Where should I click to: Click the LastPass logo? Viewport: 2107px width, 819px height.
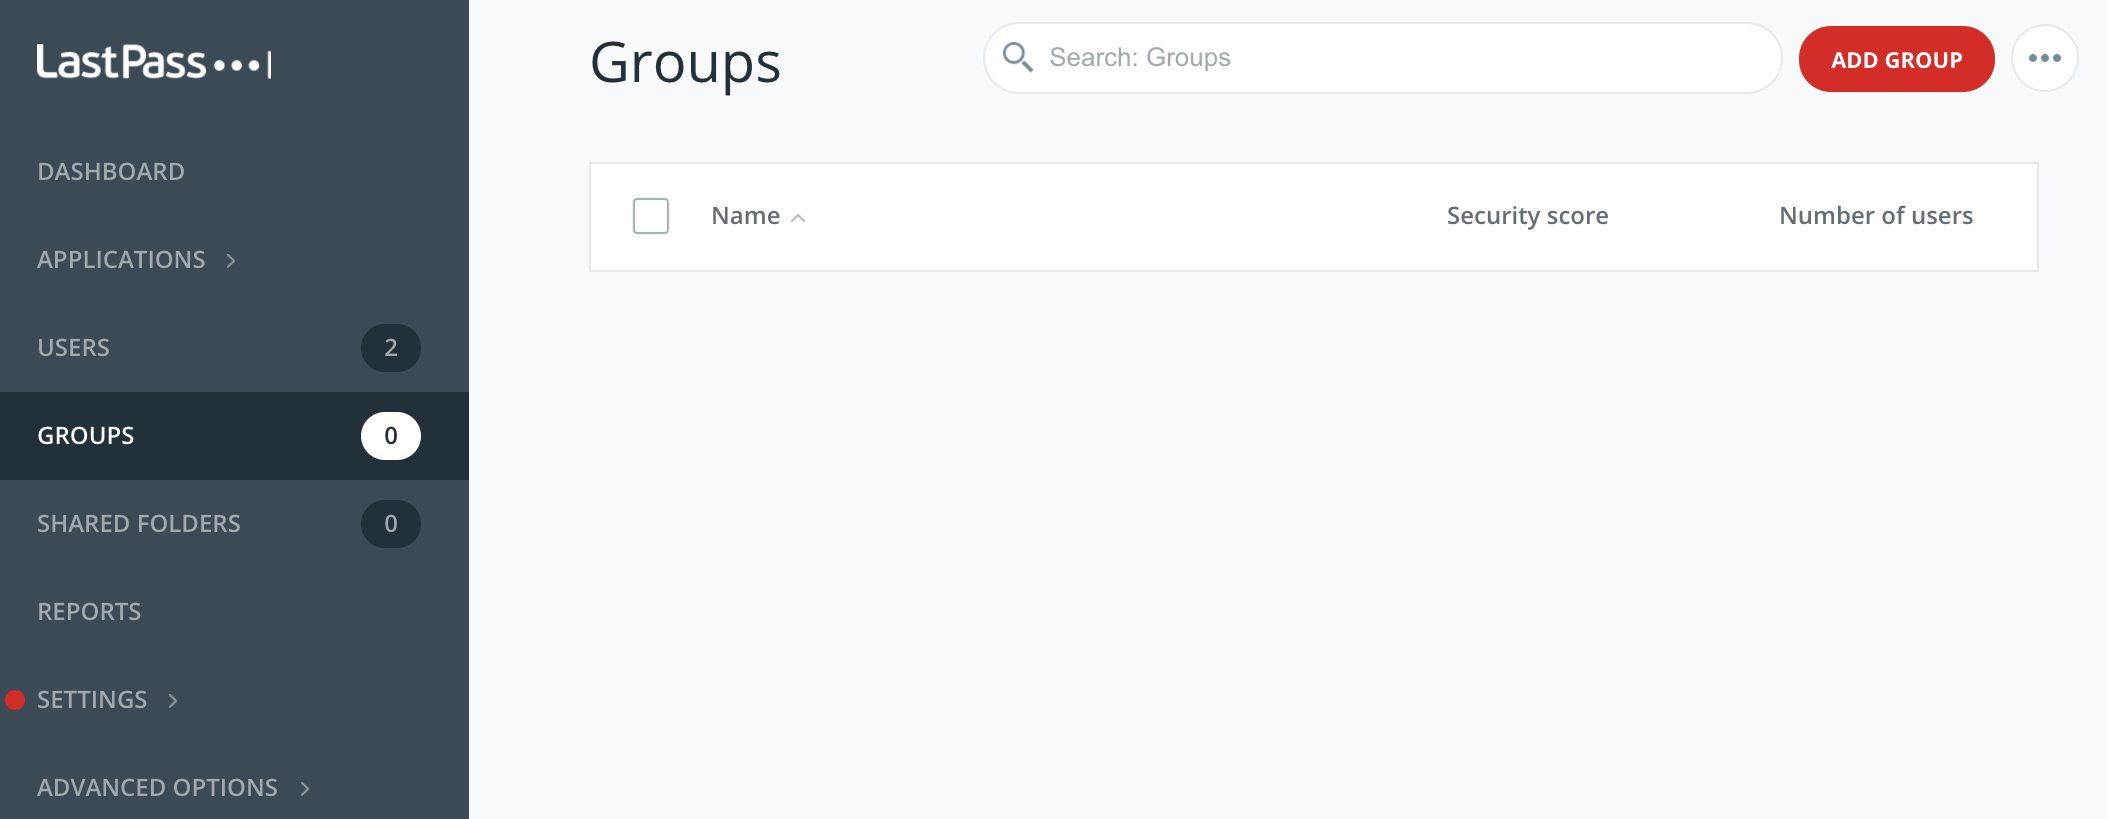click(x=154, y=62)
